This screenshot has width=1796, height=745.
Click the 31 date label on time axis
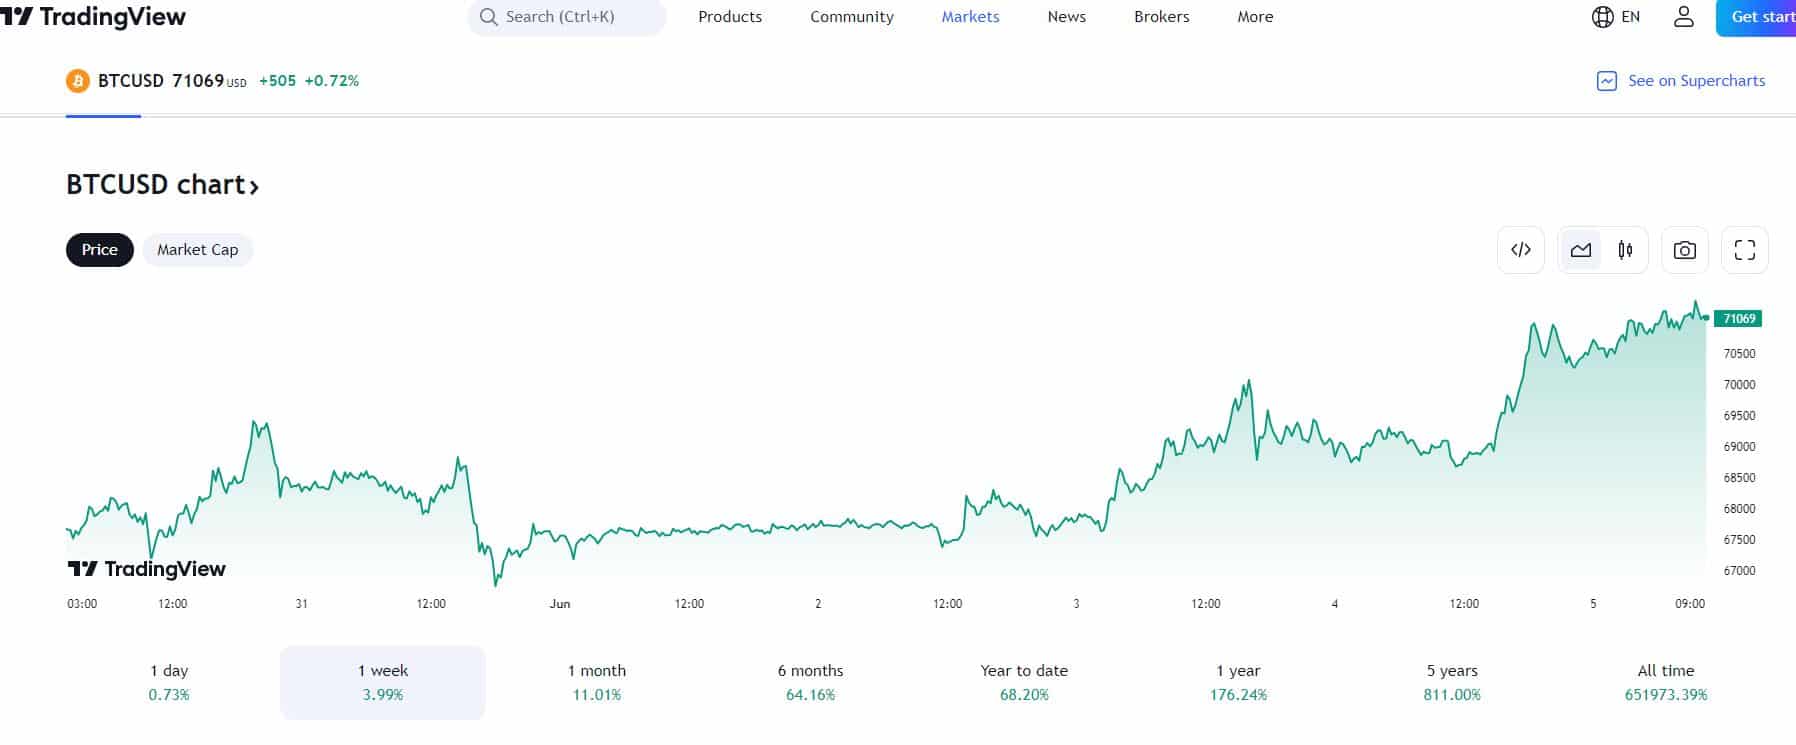302,604
